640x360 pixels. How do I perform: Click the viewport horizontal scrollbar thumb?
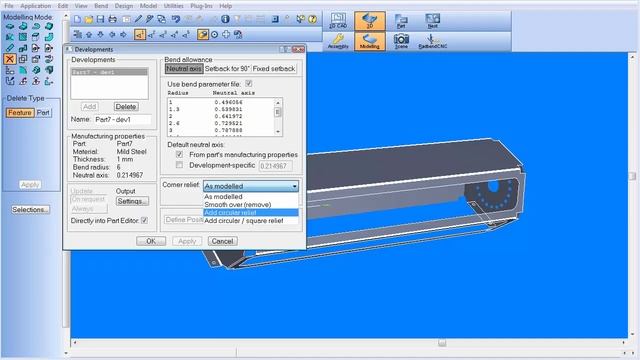[x=442, y=343]
